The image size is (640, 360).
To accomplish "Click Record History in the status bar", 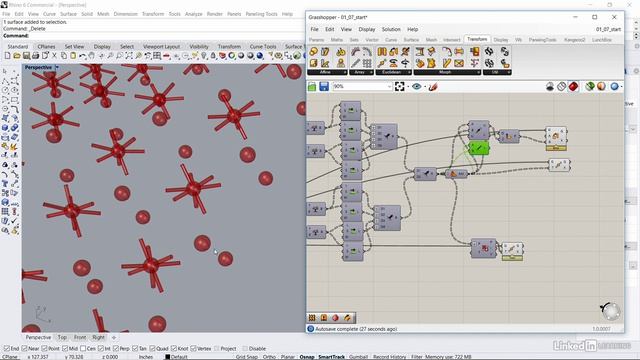I will (x=389, y=357).
